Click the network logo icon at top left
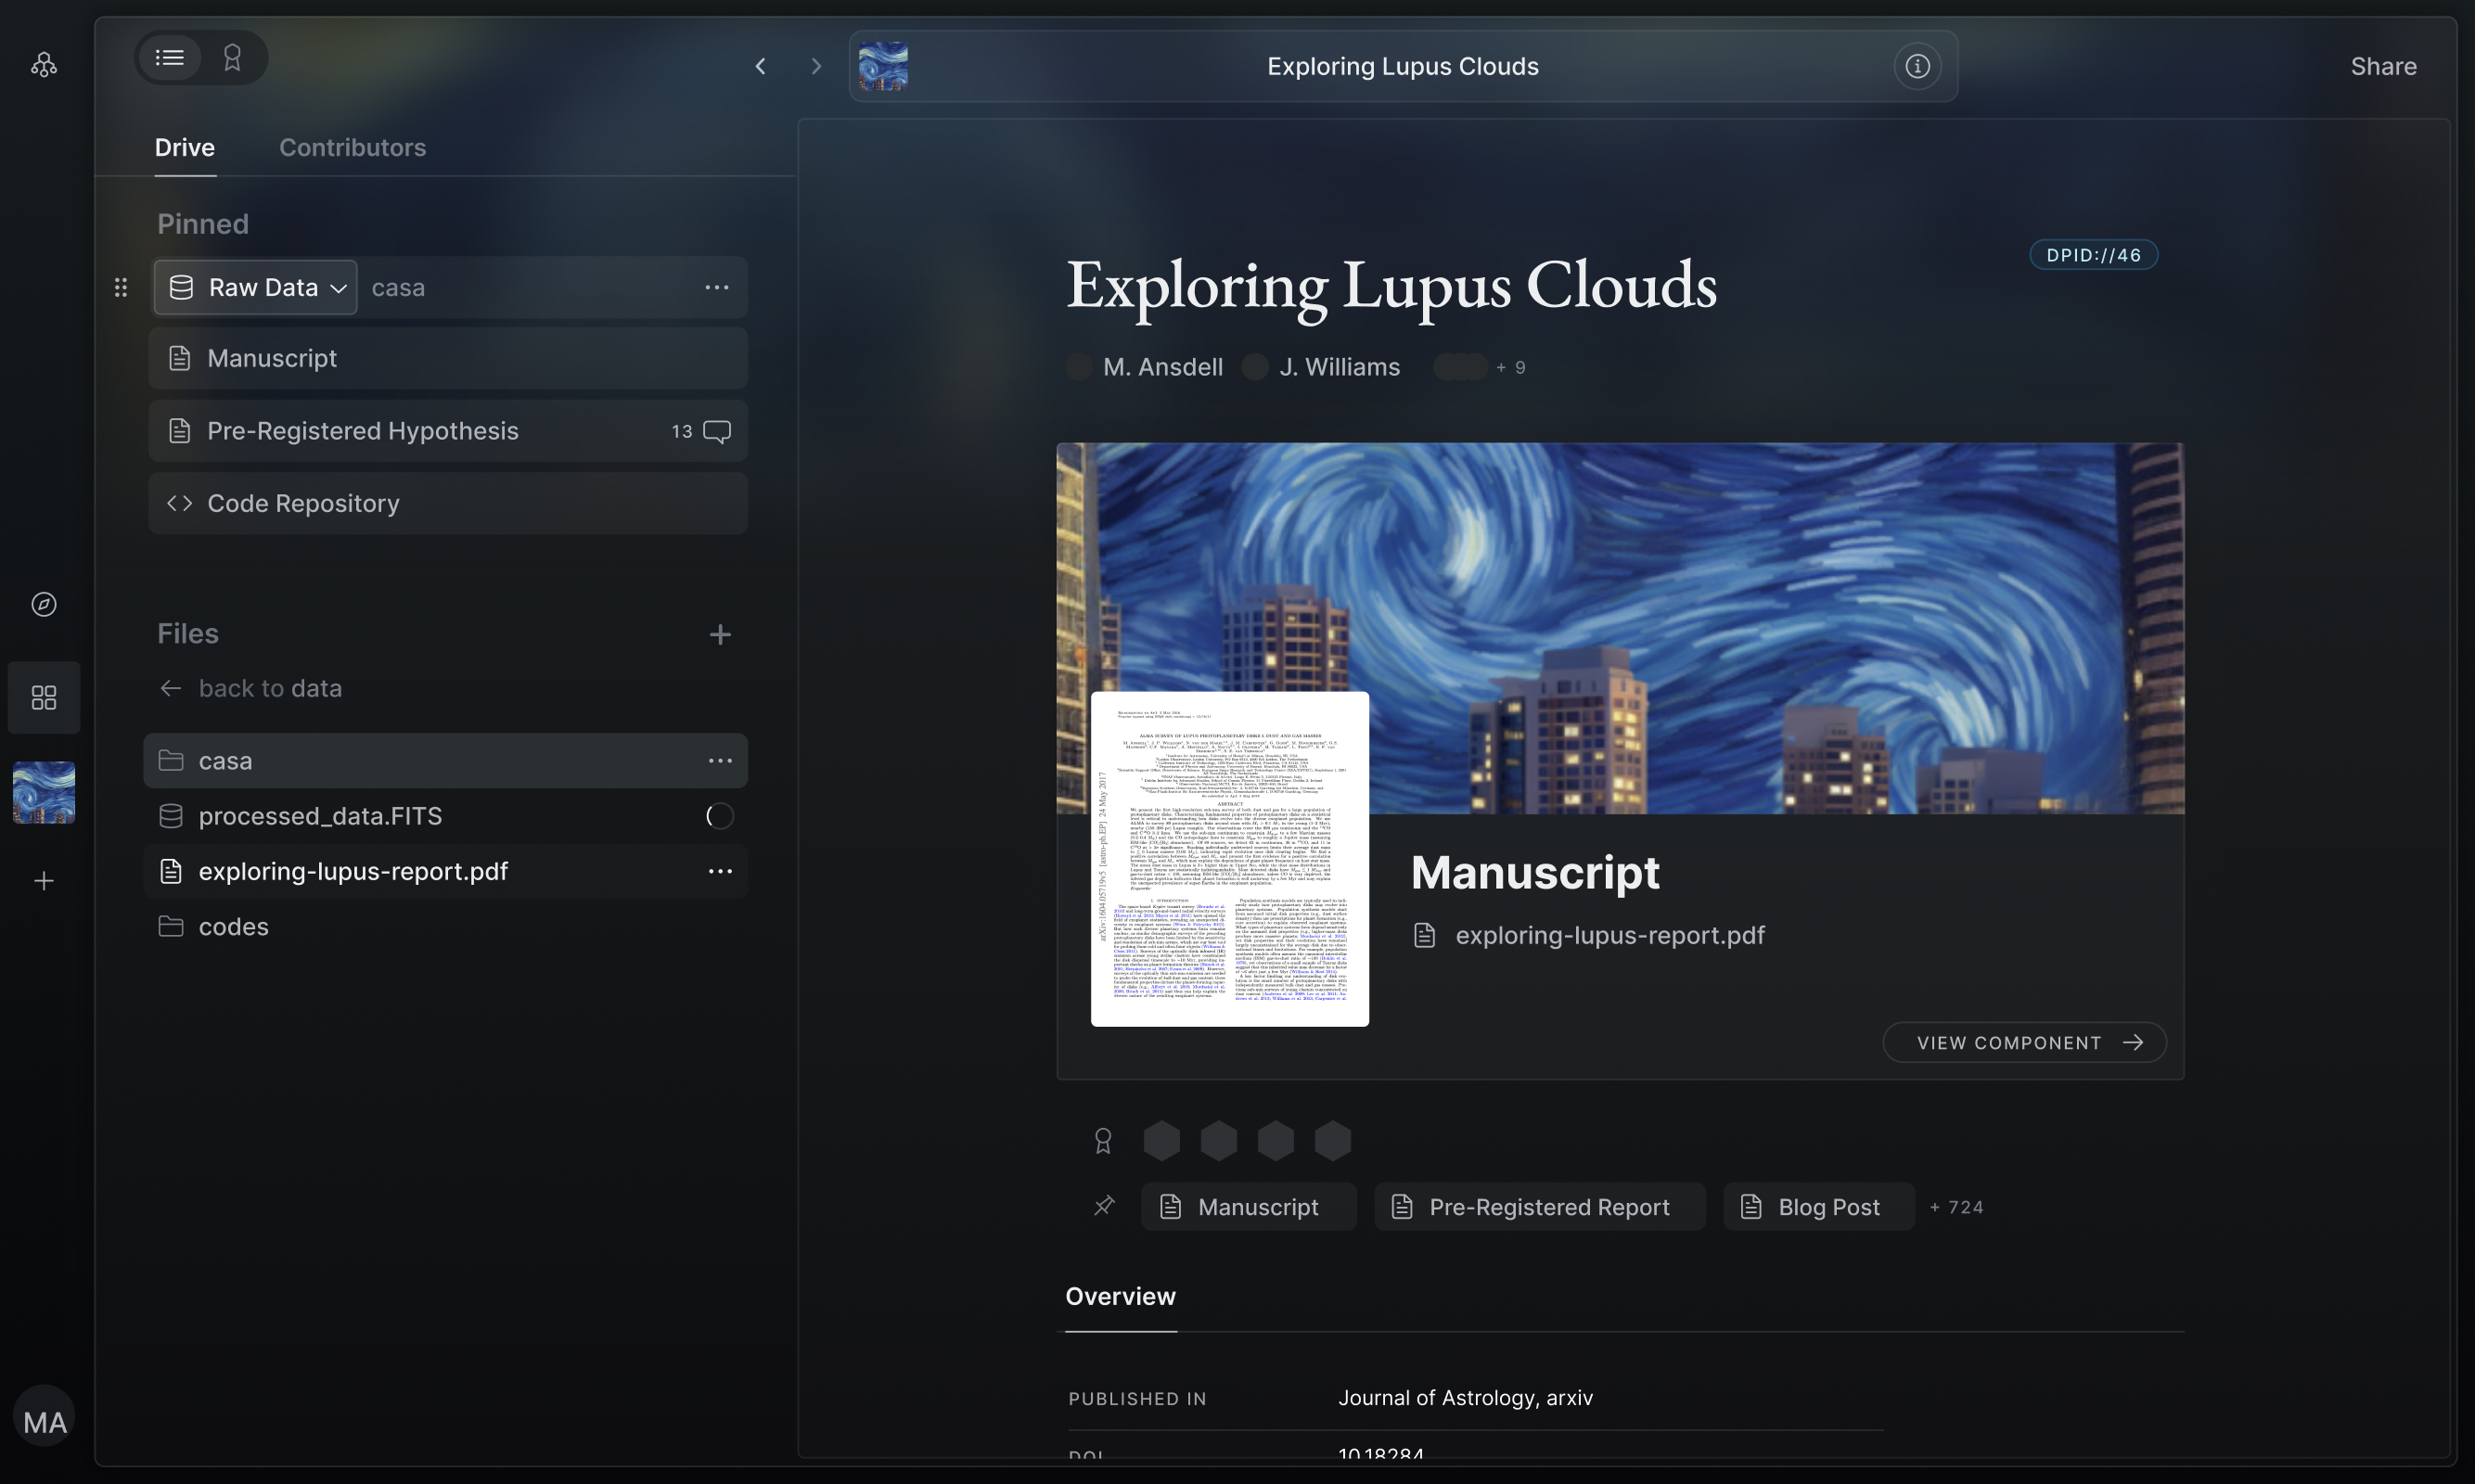Screen dimensions: 2475x1484 pyautogui.click(x=44, y=65)
